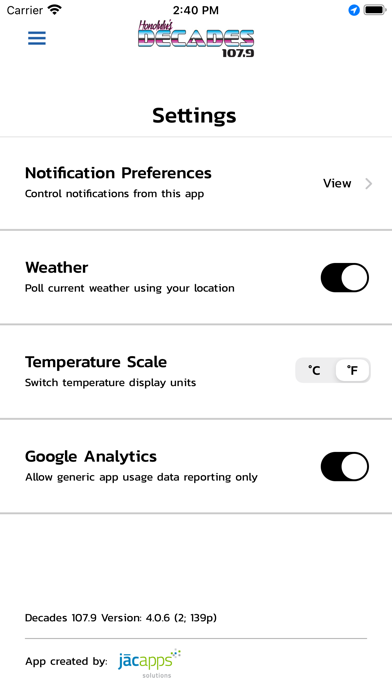Tap the Honolulu's Decades 107.9 logo
This screenshot has width=392, height=696.
[196, 38]
